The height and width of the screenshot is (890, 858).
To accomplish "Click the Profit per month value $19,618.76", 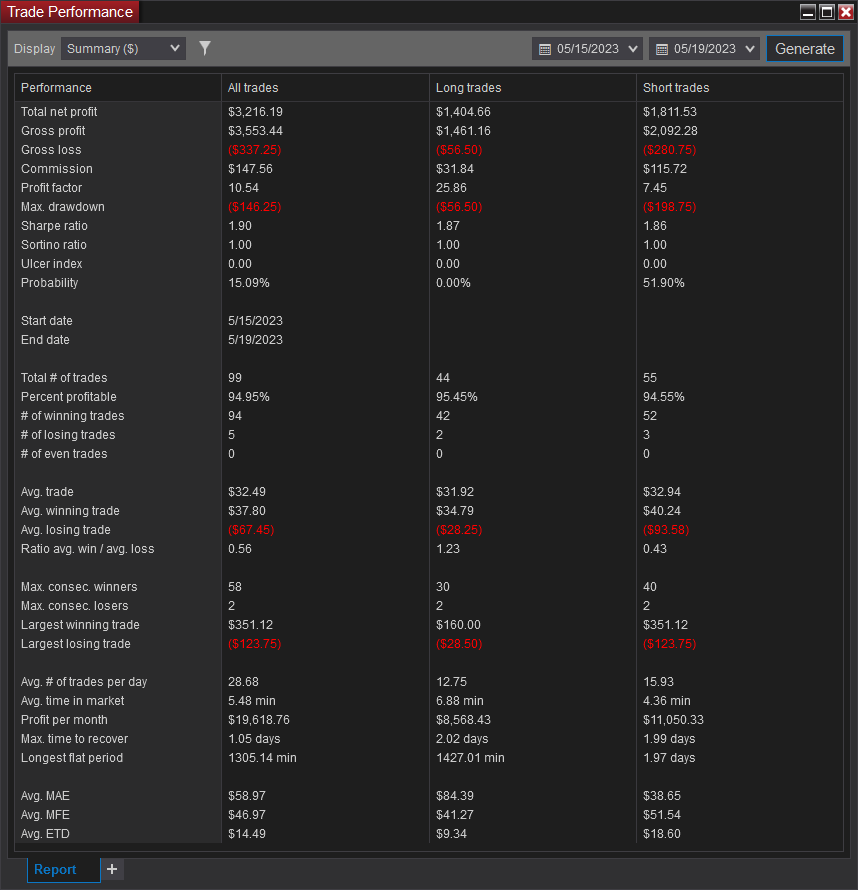I will click(x=259, y=720).
